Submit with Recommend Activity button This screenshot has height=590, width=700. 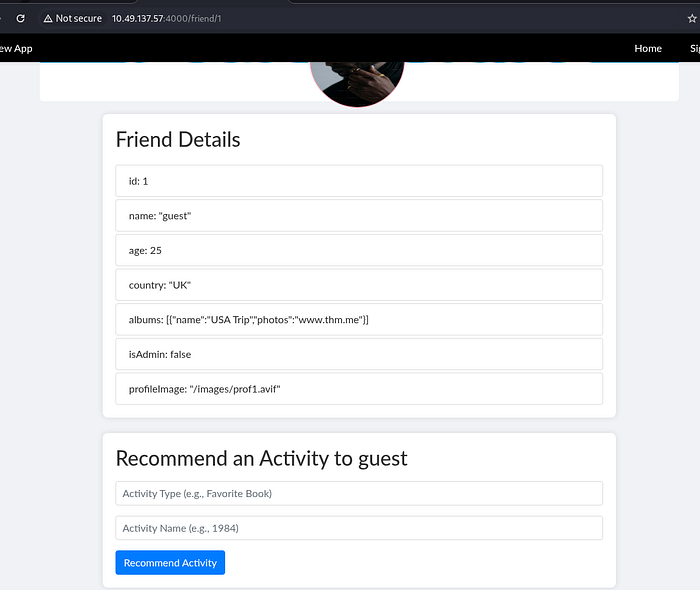click(x=170, y=562)
